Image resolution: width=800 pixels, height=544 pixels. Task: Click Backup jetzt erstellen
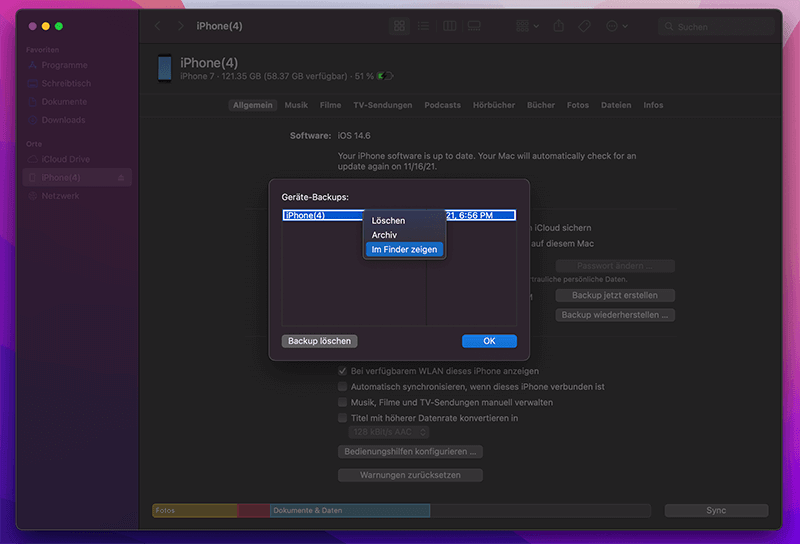(615, 295)
